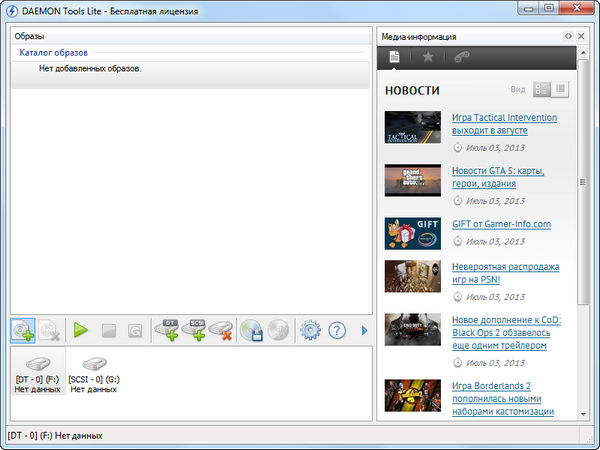This screenshot has height=450, width=600.
Task: Click the Remove virtual drive icon
Action: [221, 331]
